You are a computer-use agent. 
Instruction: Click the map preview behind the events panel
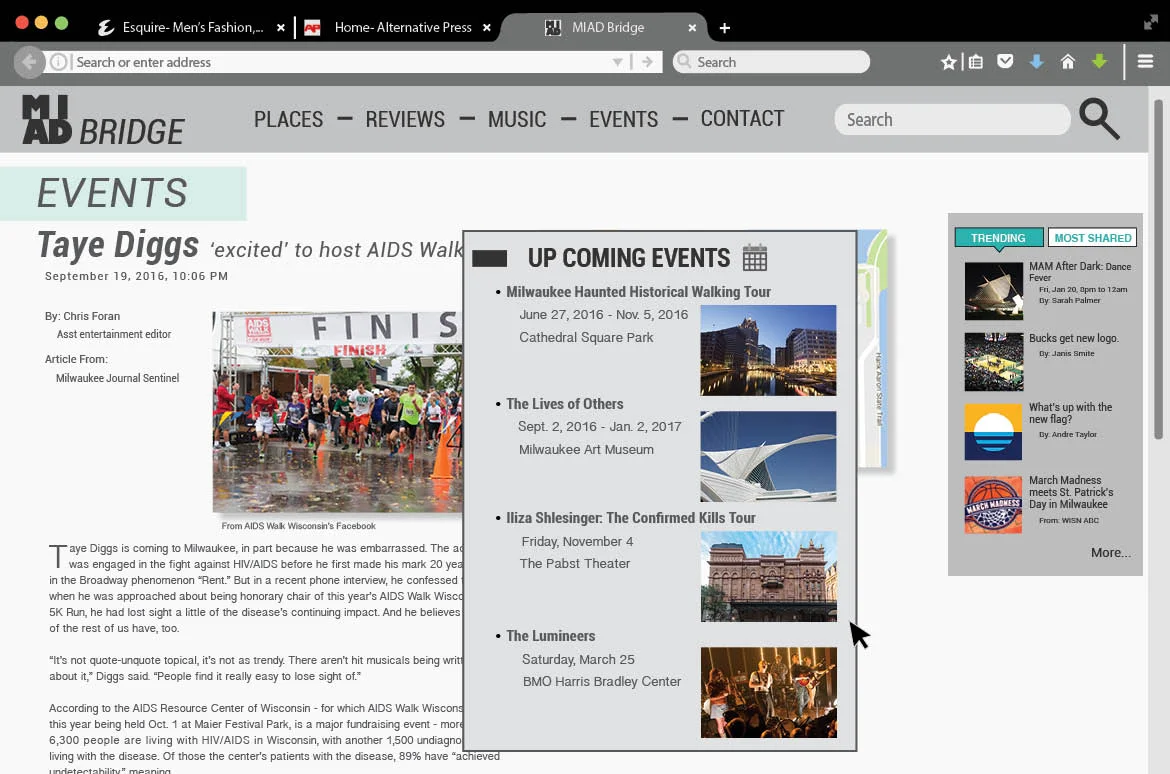pos(872,348)
